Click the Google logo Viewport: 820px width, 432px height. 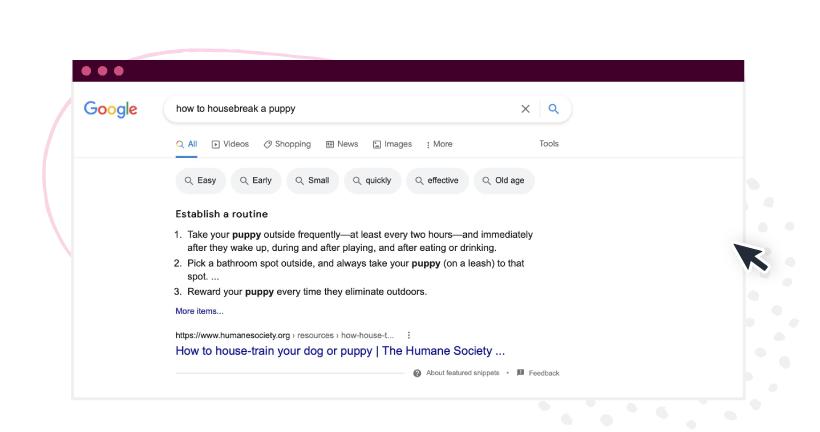click(x=110, y=109)
